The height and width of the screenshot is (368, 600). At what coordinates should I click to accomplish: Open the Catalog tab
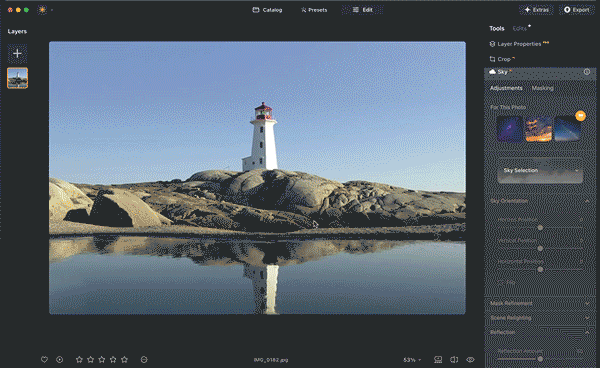point(267,10)
